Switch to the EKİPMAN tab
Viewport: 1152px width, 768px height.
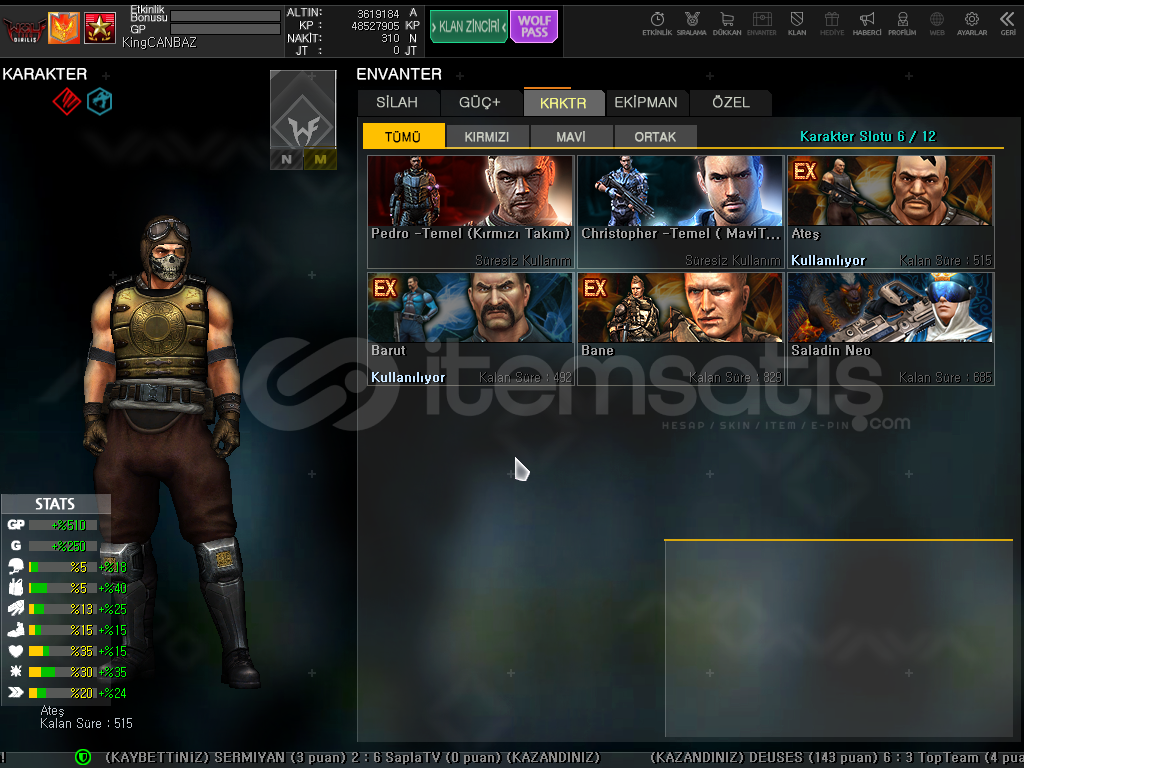point(647,103)
